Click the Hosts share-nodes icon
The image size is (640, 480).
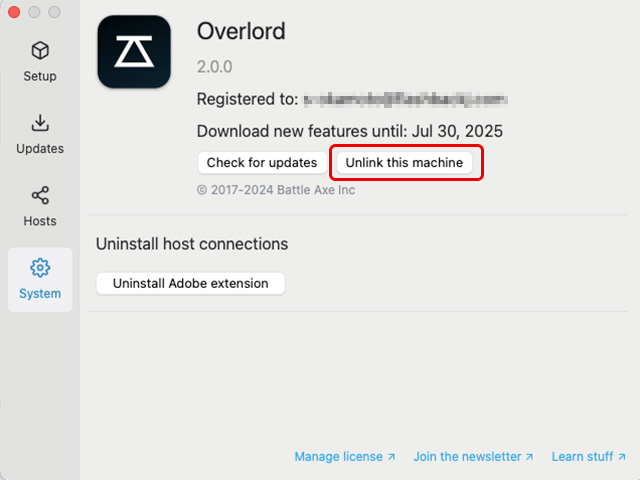[x=40, y=195]
